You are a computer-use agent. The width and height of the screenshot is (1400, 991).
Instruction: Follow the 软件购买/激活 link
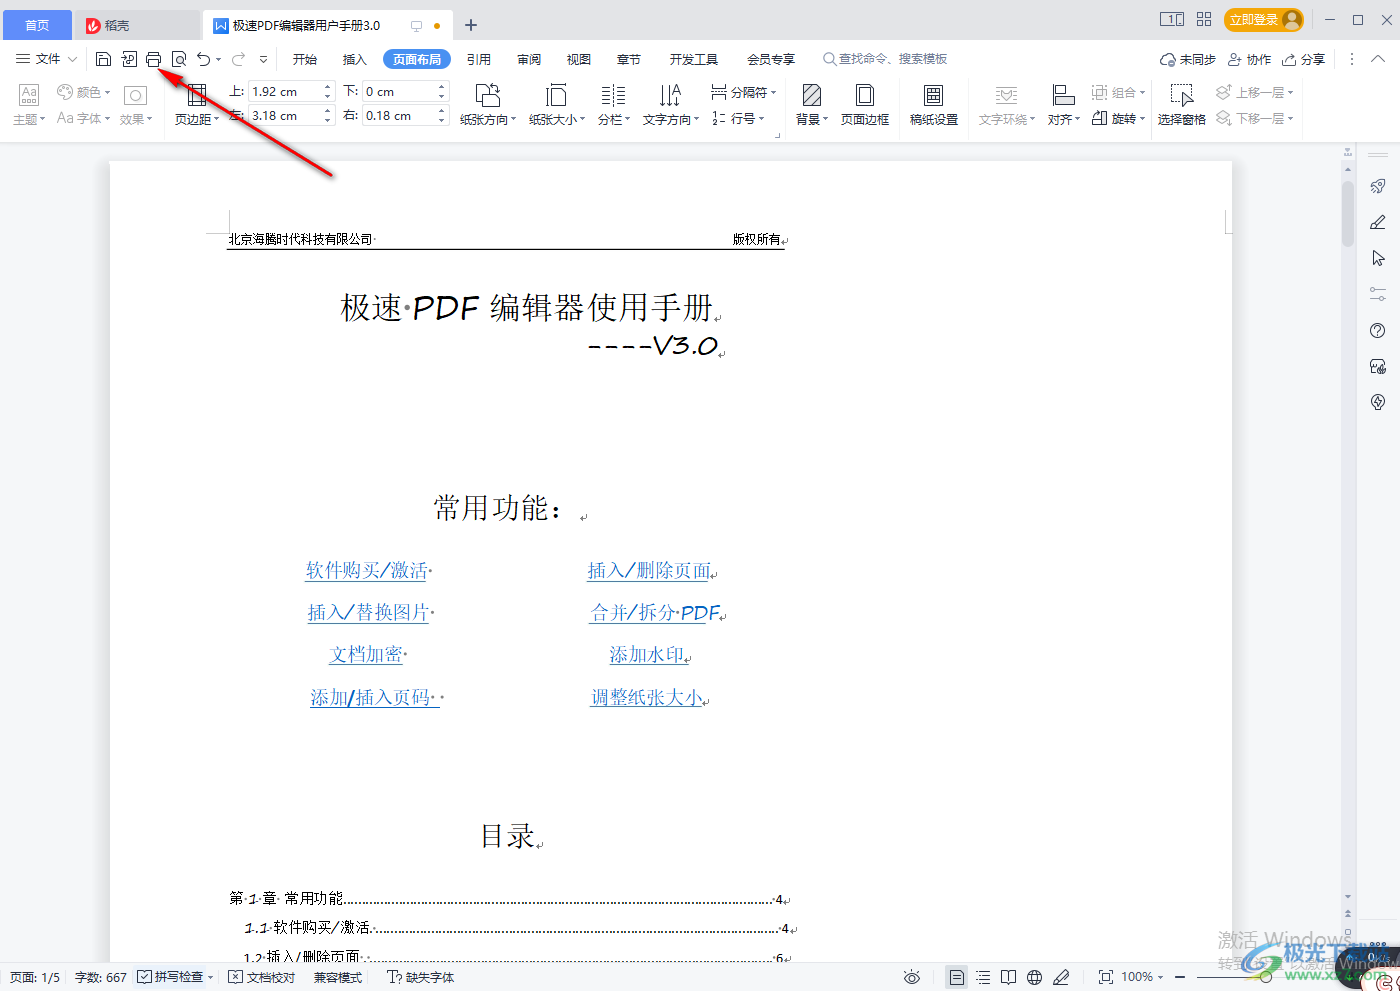coord(367,570)
